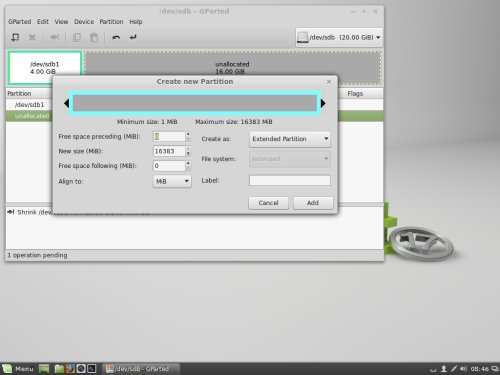Increase New size value
This screenshot has width=500, height=375.
pos(188,148)
